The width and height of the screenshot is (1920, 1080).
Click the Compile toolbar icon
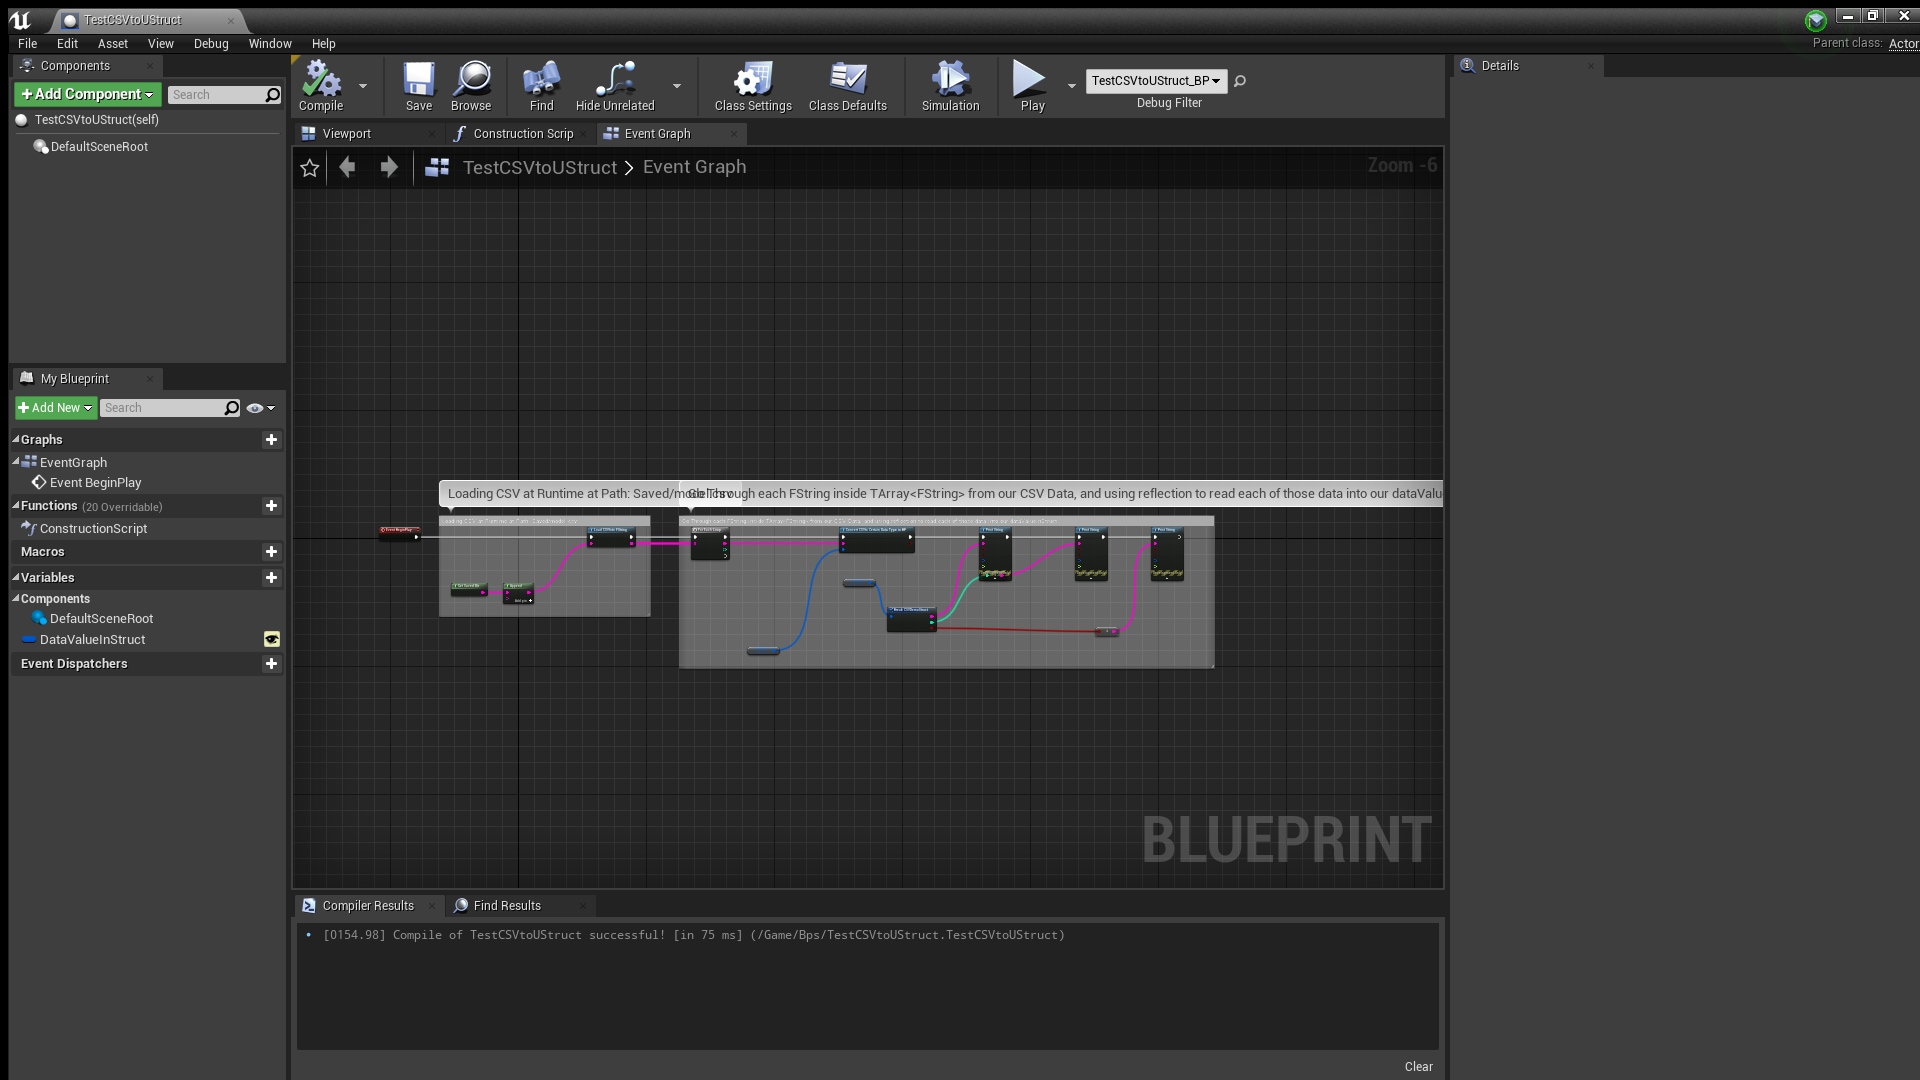pos(321,85)
